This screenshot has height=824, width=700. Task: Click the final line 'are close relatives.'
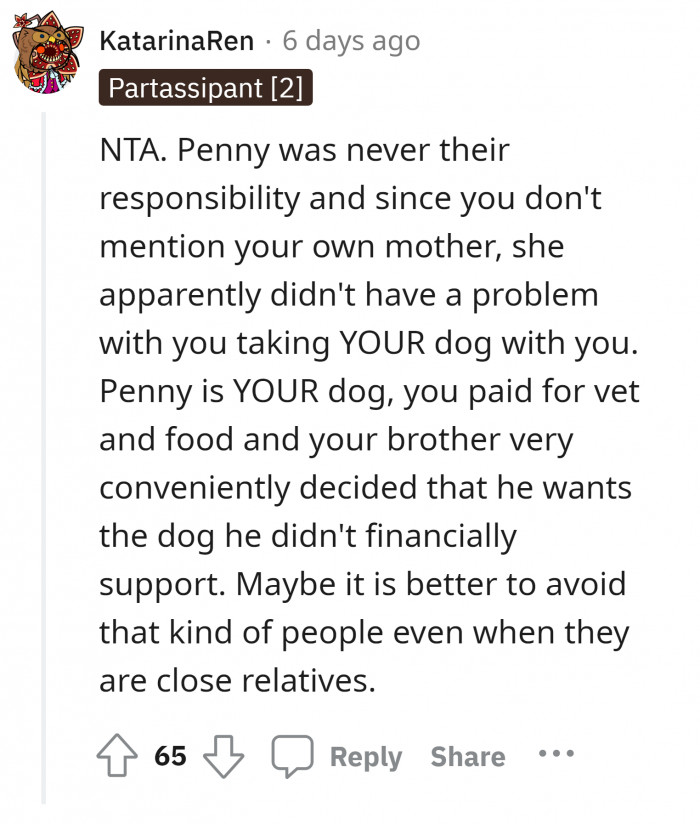pos(236,681)
